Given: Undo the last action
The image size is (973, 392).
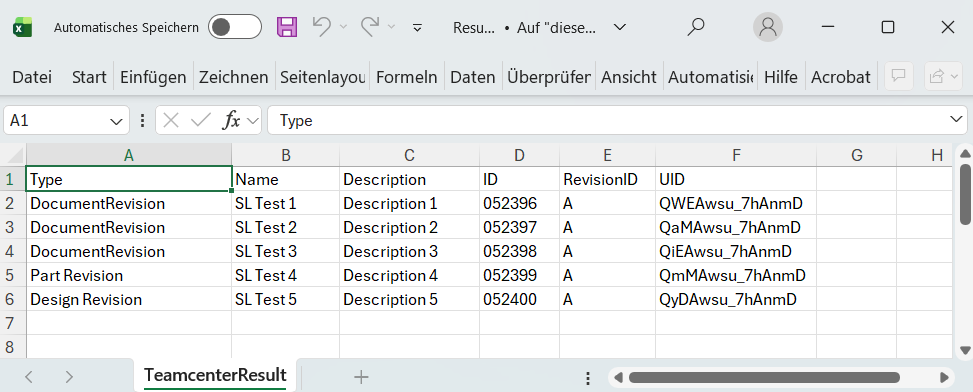Looking at the screenshot, I should [321, 27].
